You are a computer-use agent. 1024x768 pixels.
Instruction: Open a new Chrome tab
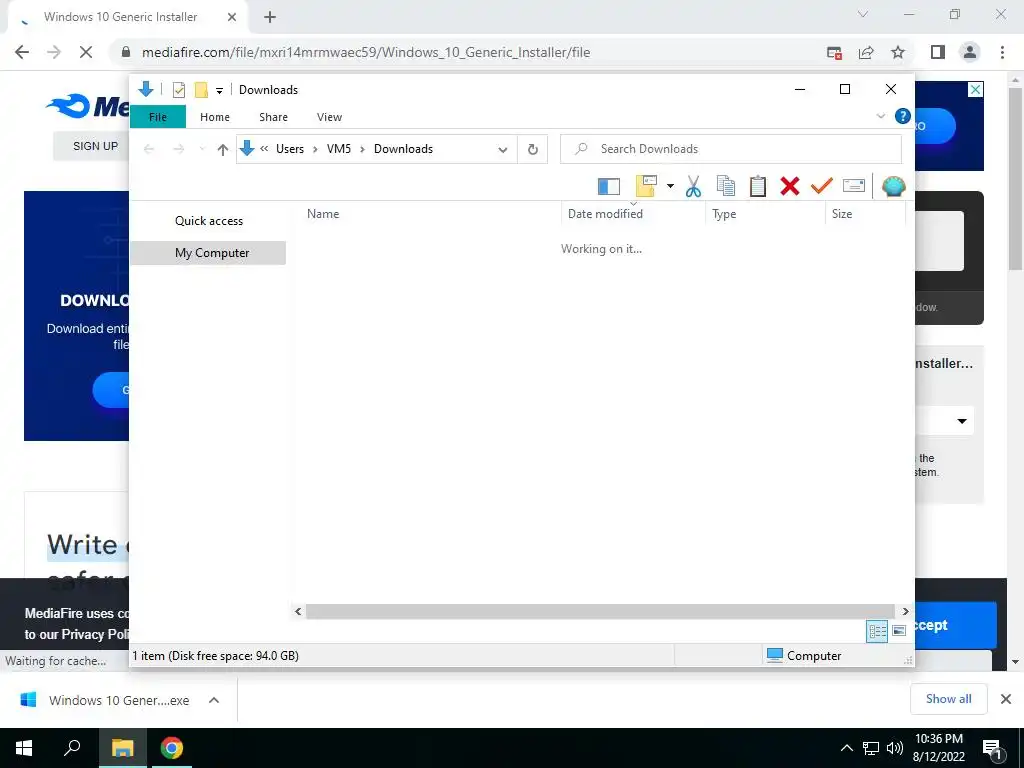click(270, 18)
